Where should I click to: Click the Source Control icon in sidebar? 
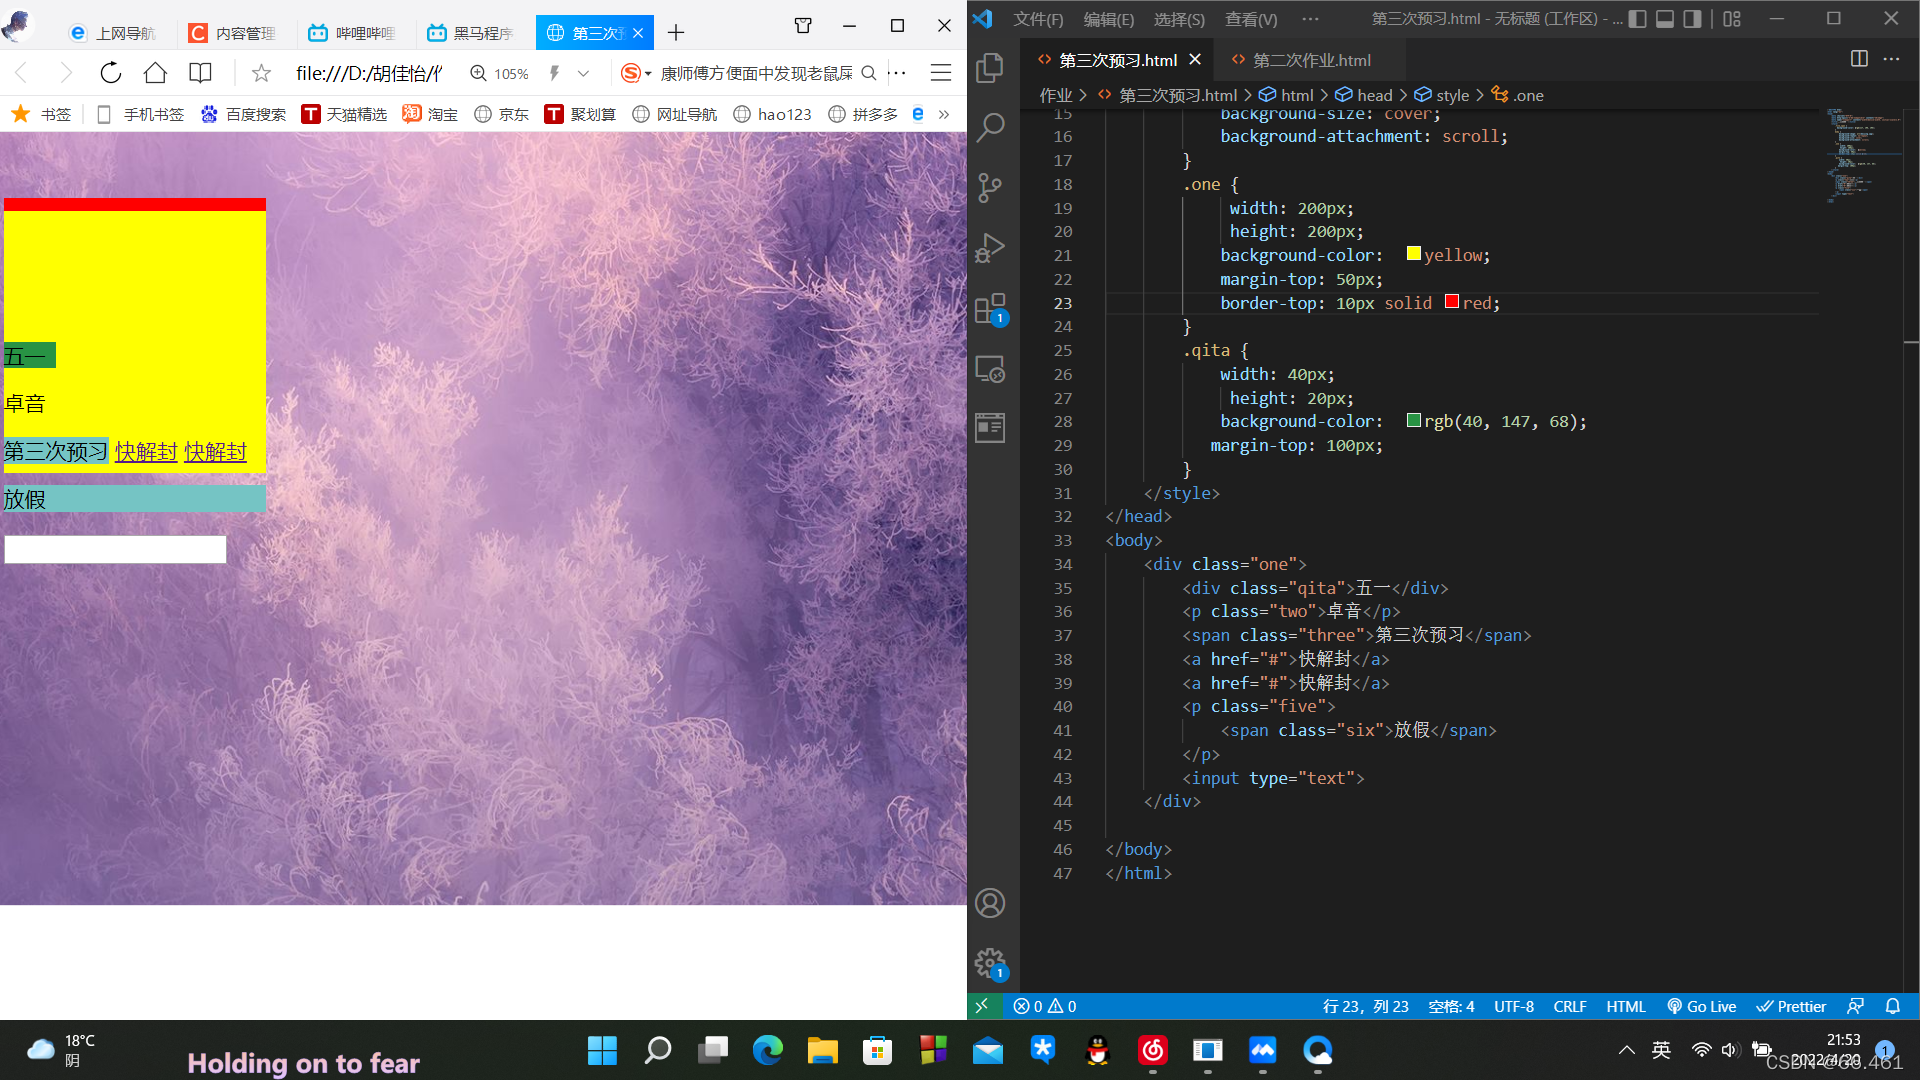pos(992,185)
